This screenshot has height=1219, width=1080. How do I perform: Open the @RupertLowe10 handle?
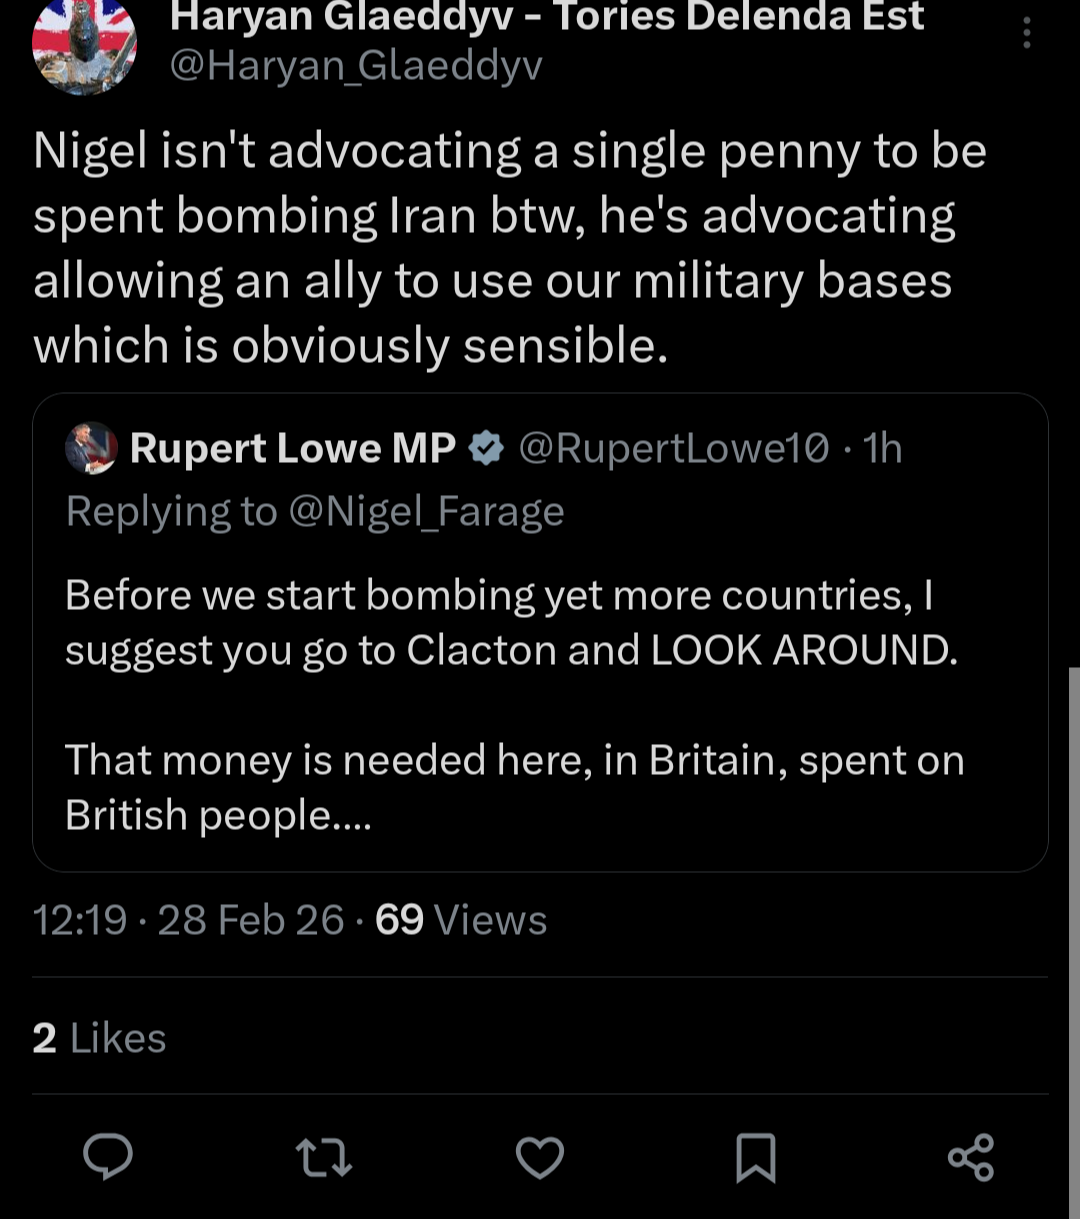tap(673, 449)
